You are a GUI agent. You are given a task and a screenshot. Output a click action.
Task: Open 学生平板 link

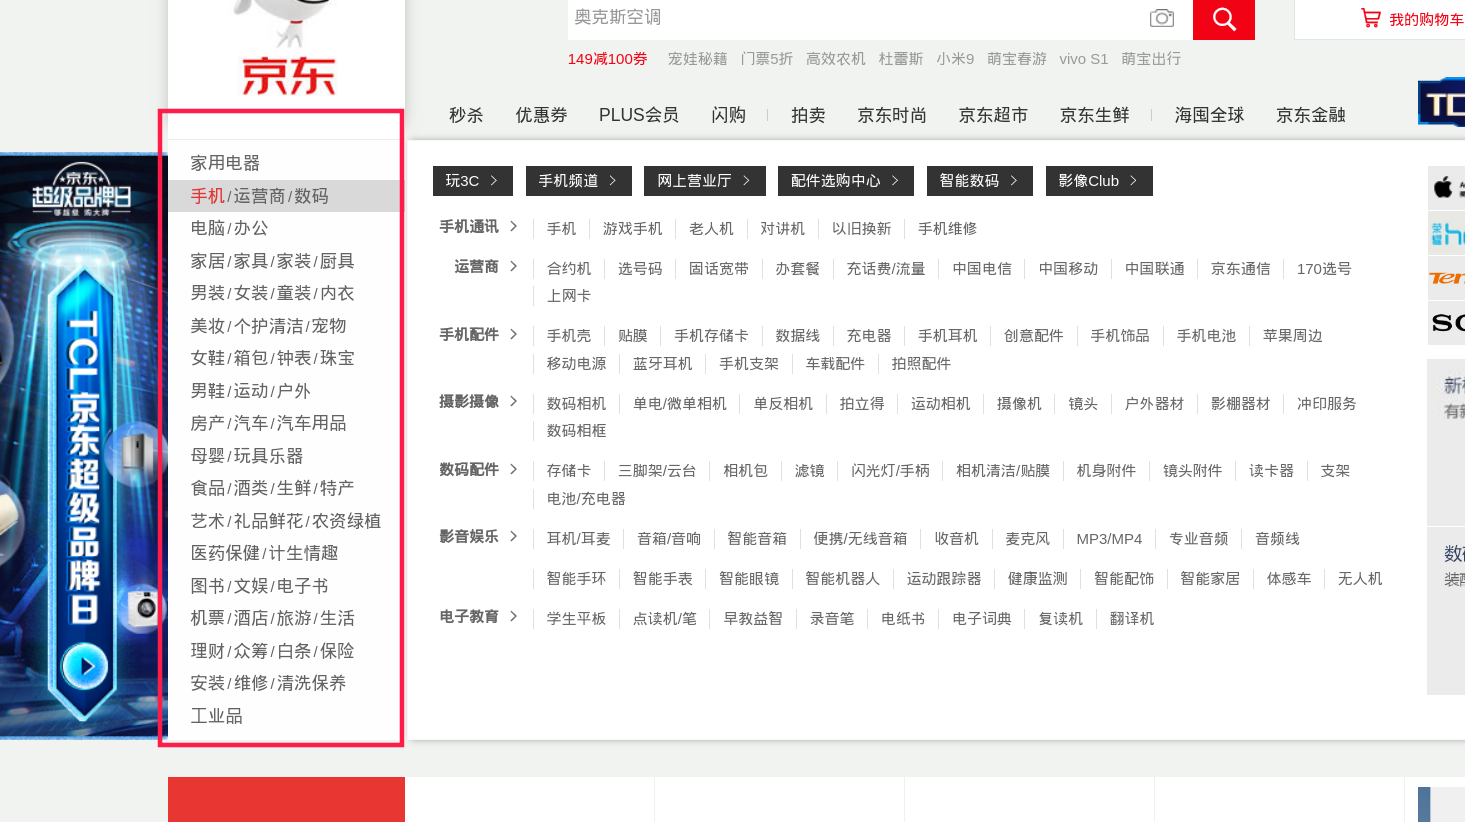[x=576, y=619]
